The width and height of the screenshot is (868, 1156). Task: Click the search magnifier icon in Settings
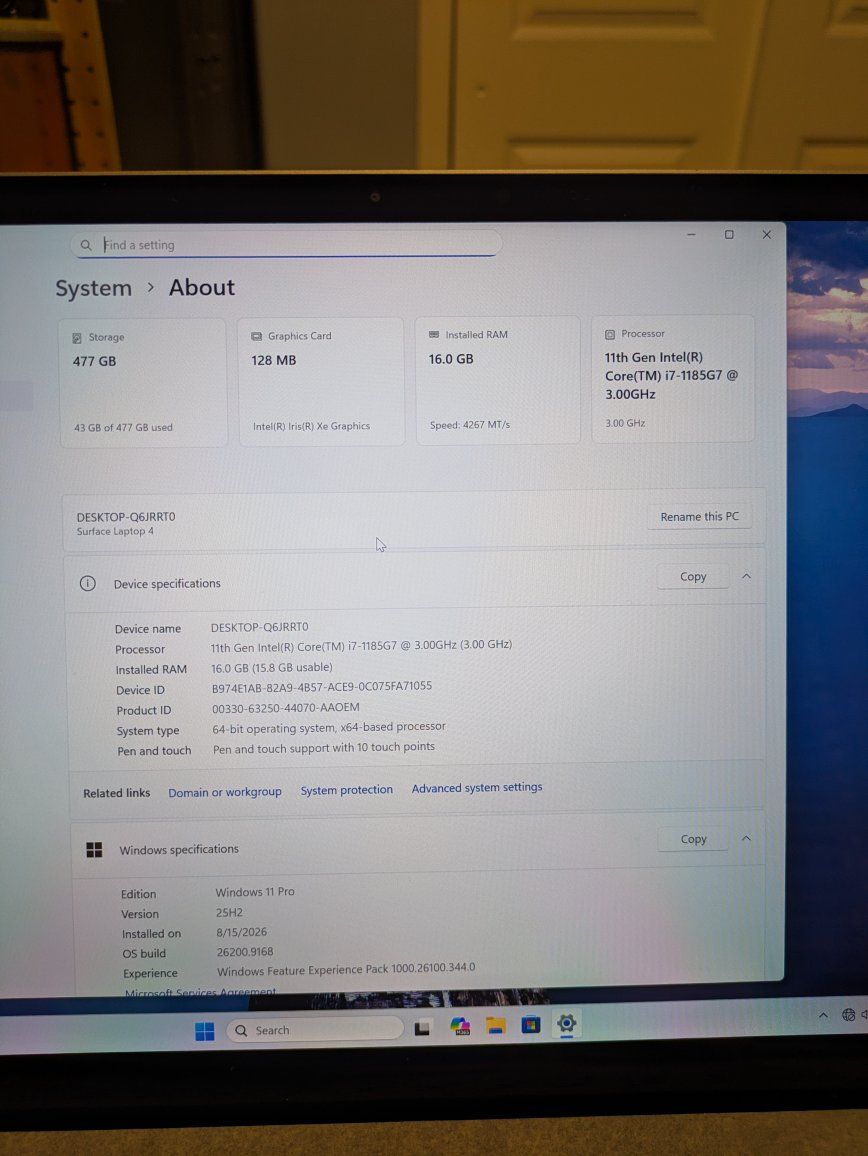pos(86,245)
